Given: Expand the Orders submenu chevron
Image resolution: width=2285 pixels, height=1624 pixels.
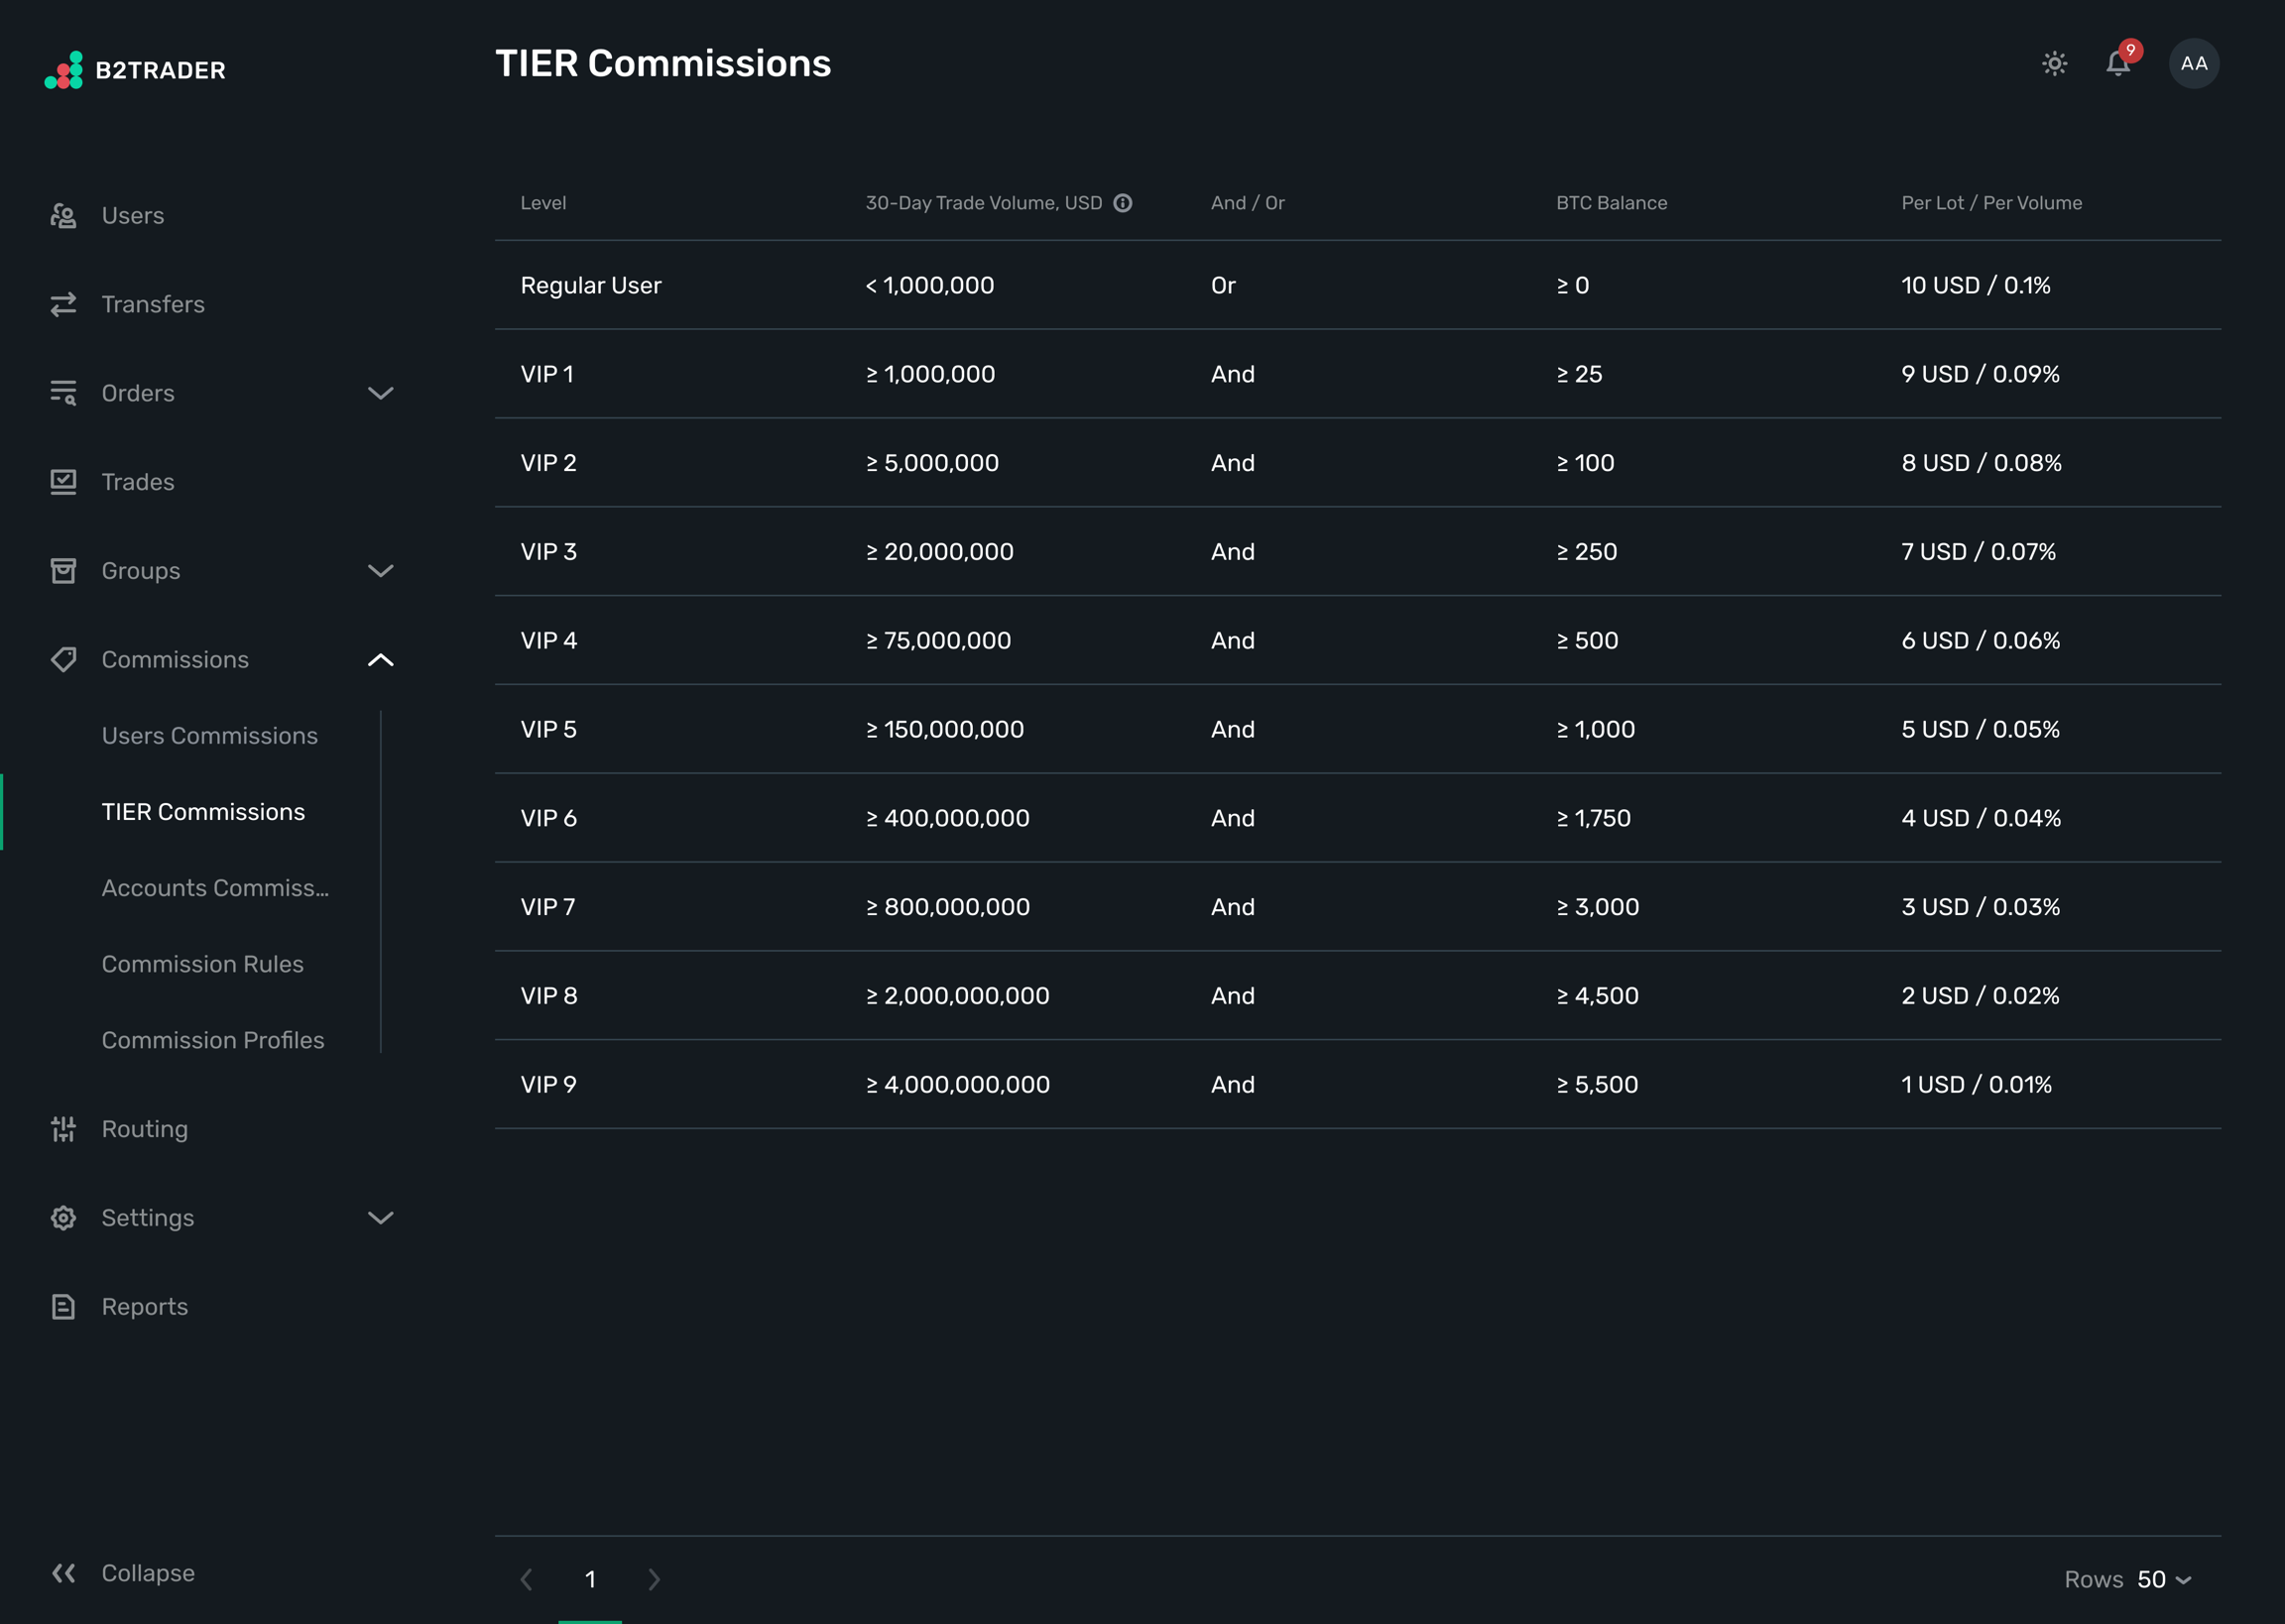Looking at the screenshot, I should click(x=380, y=393).
